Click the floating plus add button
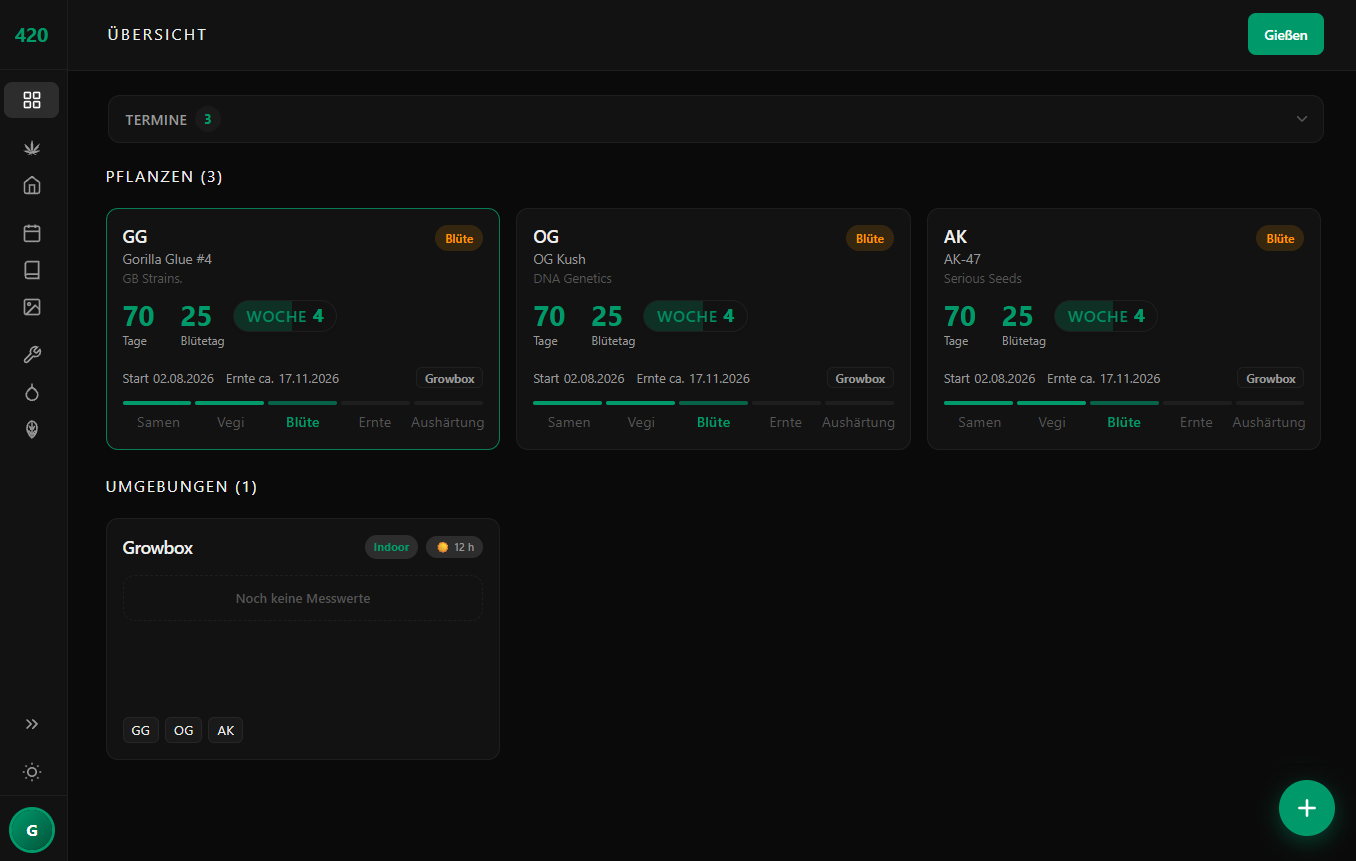The height and width of the screenshot is (861, 1356). click(x=1307, y=808)
